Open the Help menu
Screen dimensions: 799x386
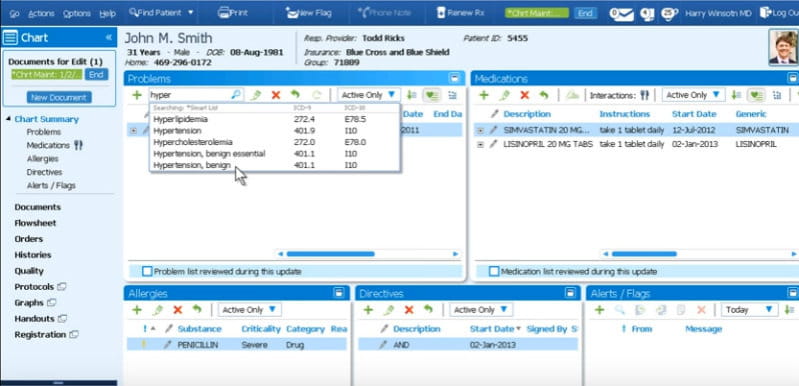click(108, 14)
